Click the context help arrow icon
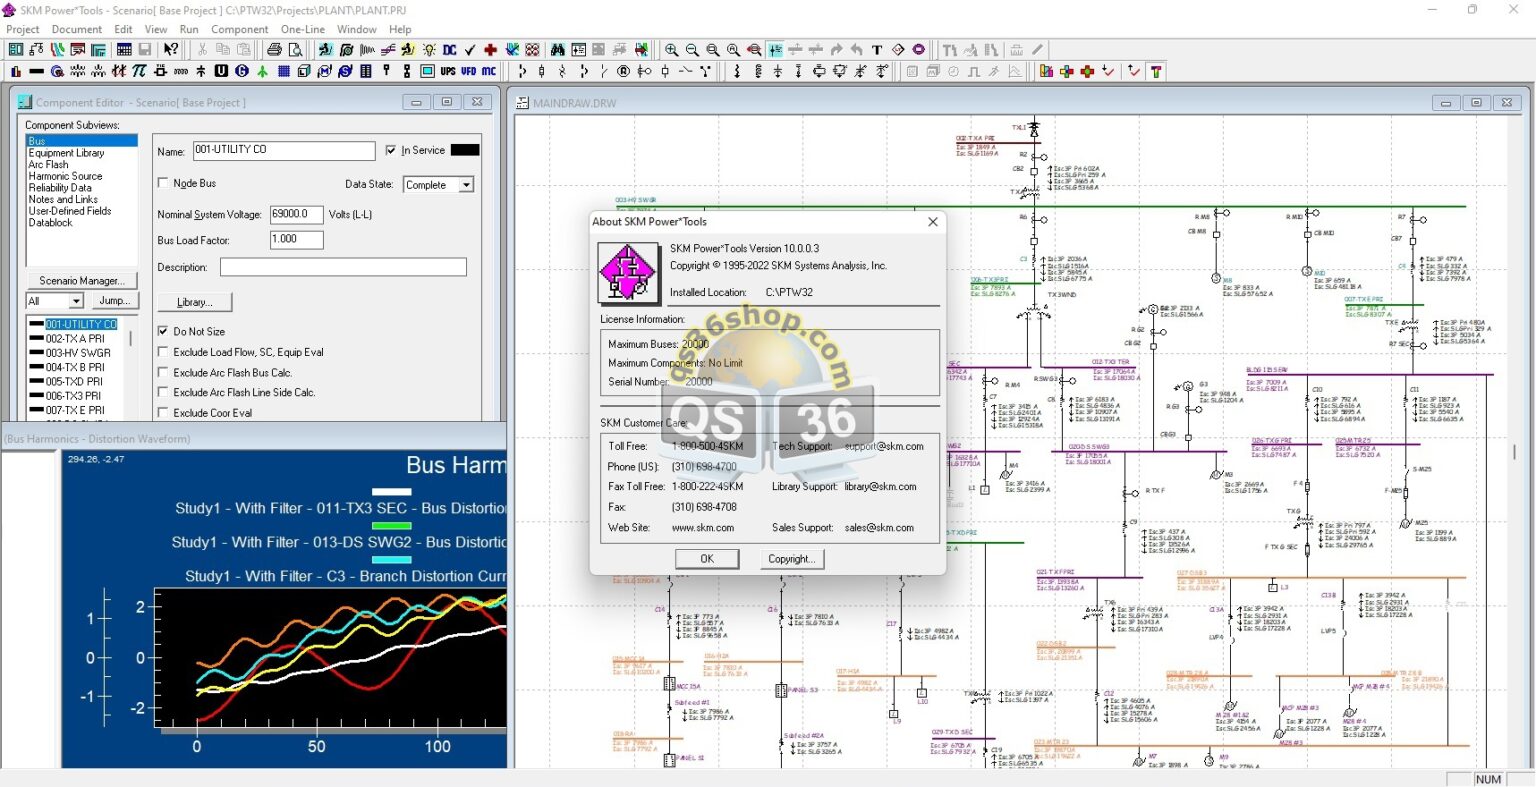 point(171,50)
